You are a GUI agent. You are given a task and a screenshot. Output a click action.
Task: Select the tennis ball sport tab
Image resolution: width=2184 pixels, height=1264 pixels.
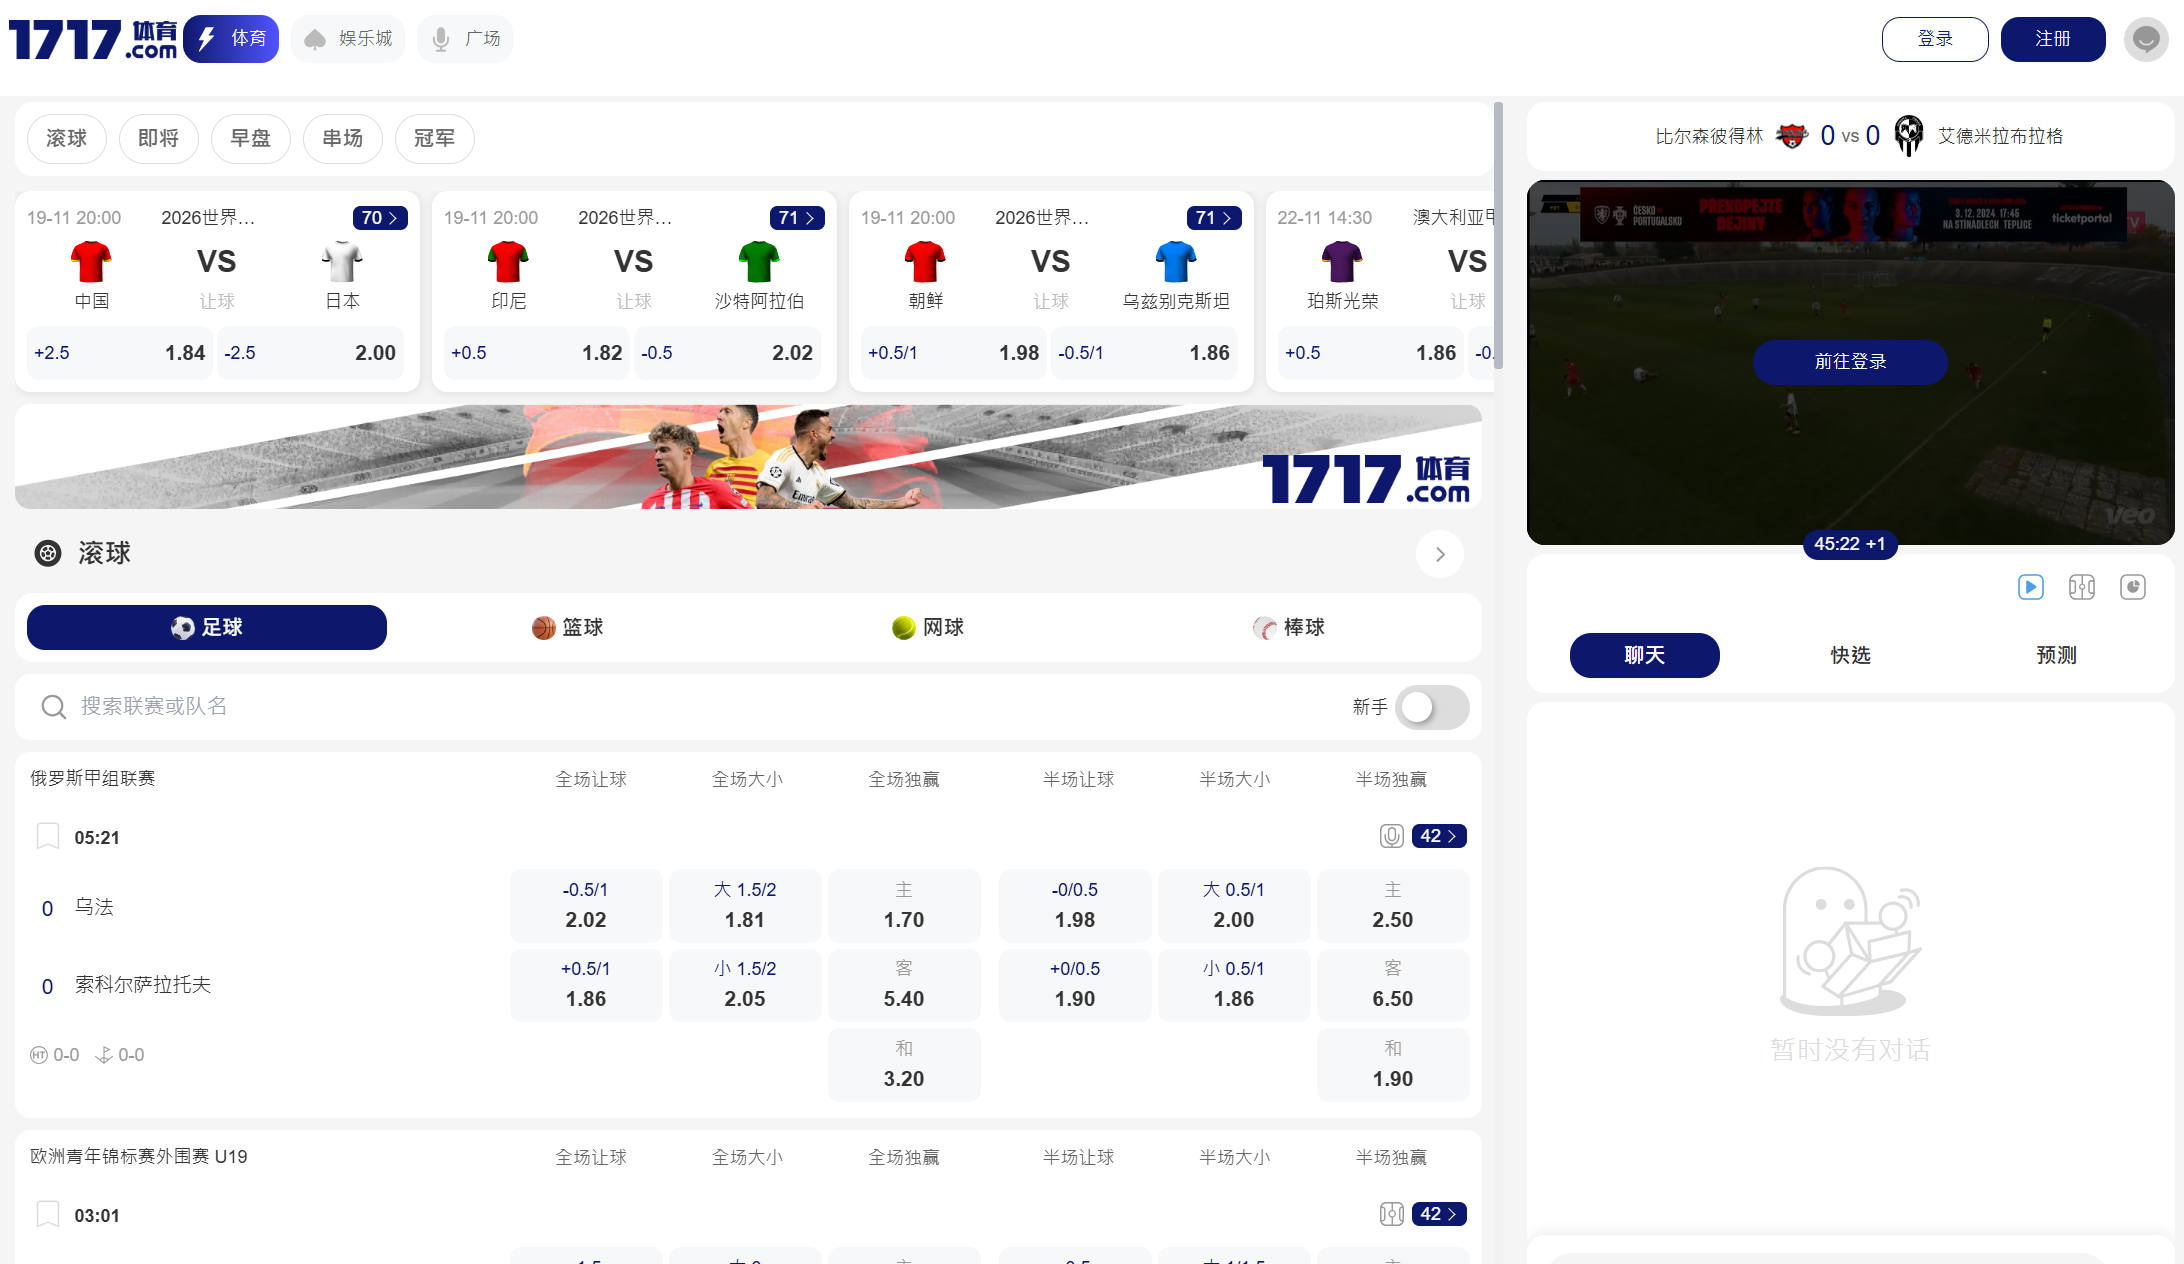[927, 627]
